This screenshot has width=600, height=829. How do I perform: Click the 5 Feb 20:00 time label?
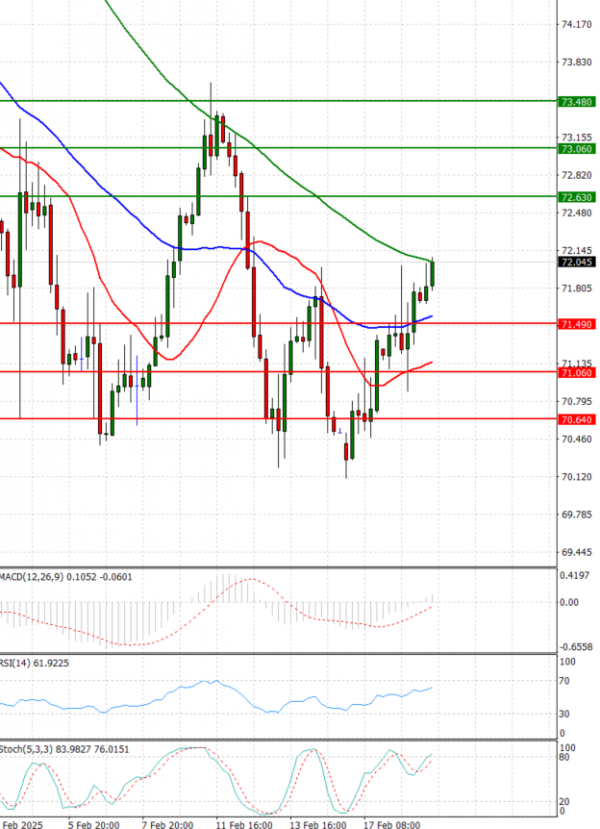click(x=94, y=824)
